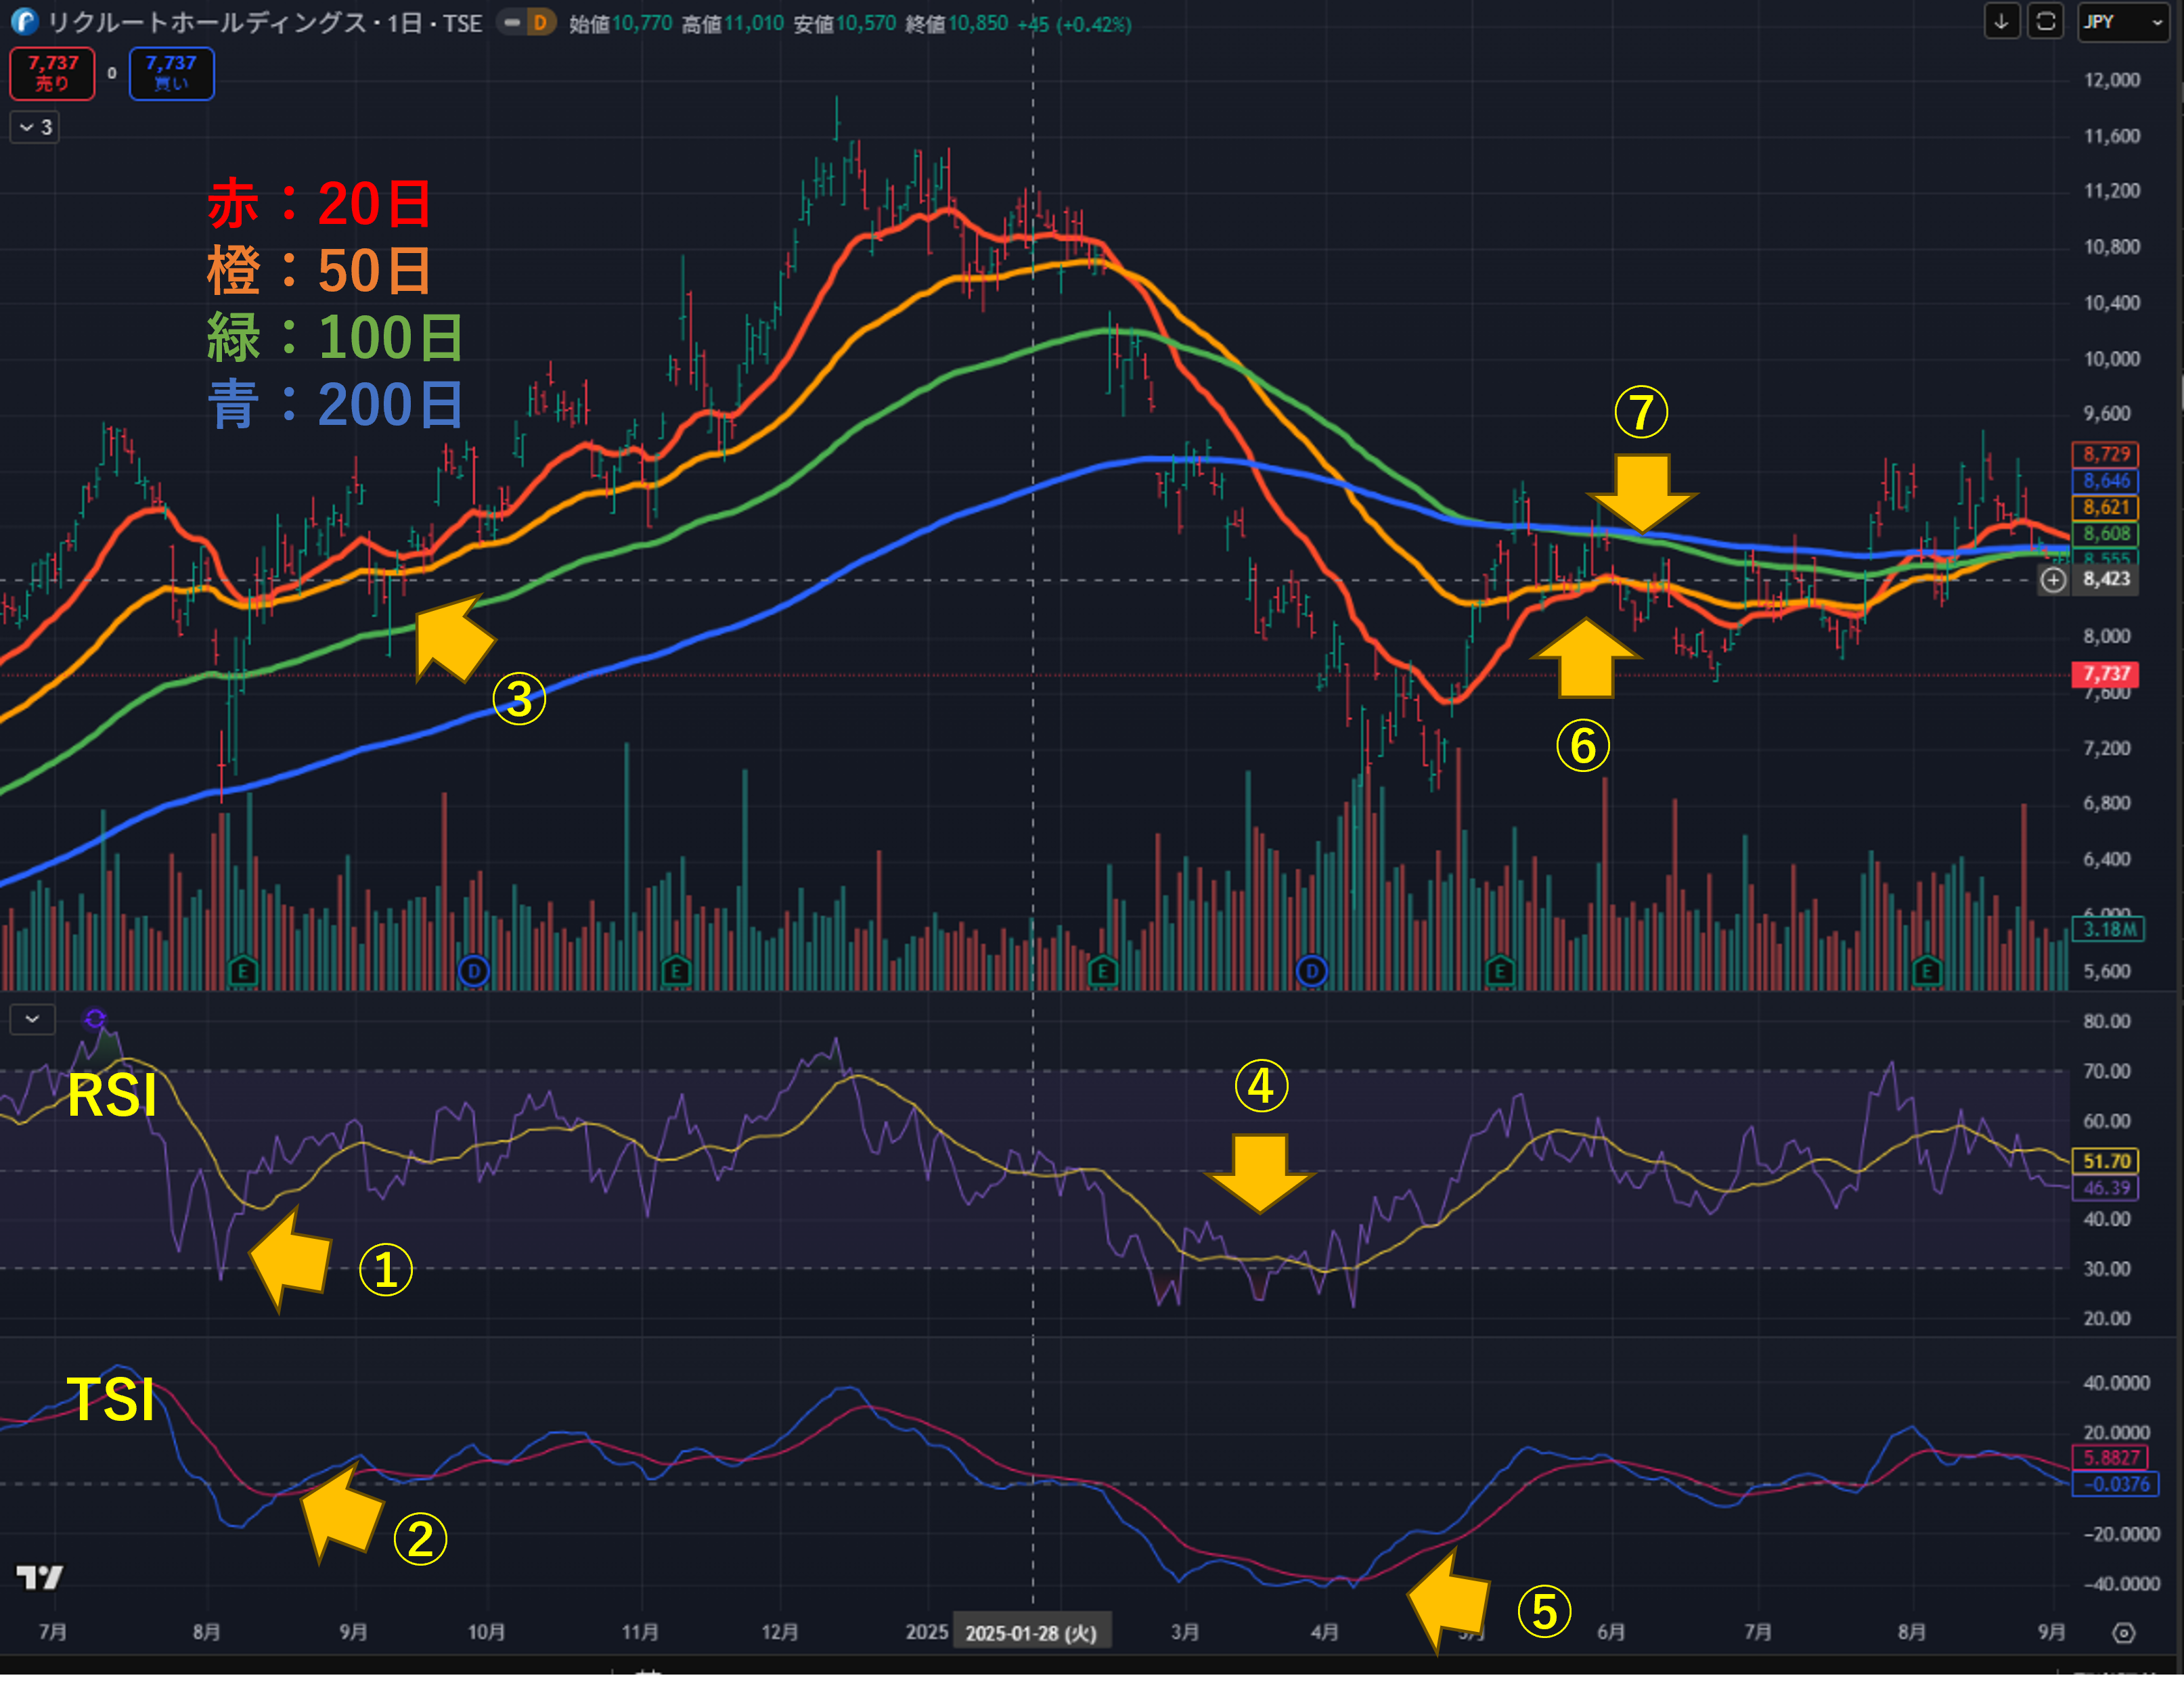This screenshot has height=1682, width=2184.
Task: Click the red 7,737 price label on the scale
Action: [x=2106, y=674]
